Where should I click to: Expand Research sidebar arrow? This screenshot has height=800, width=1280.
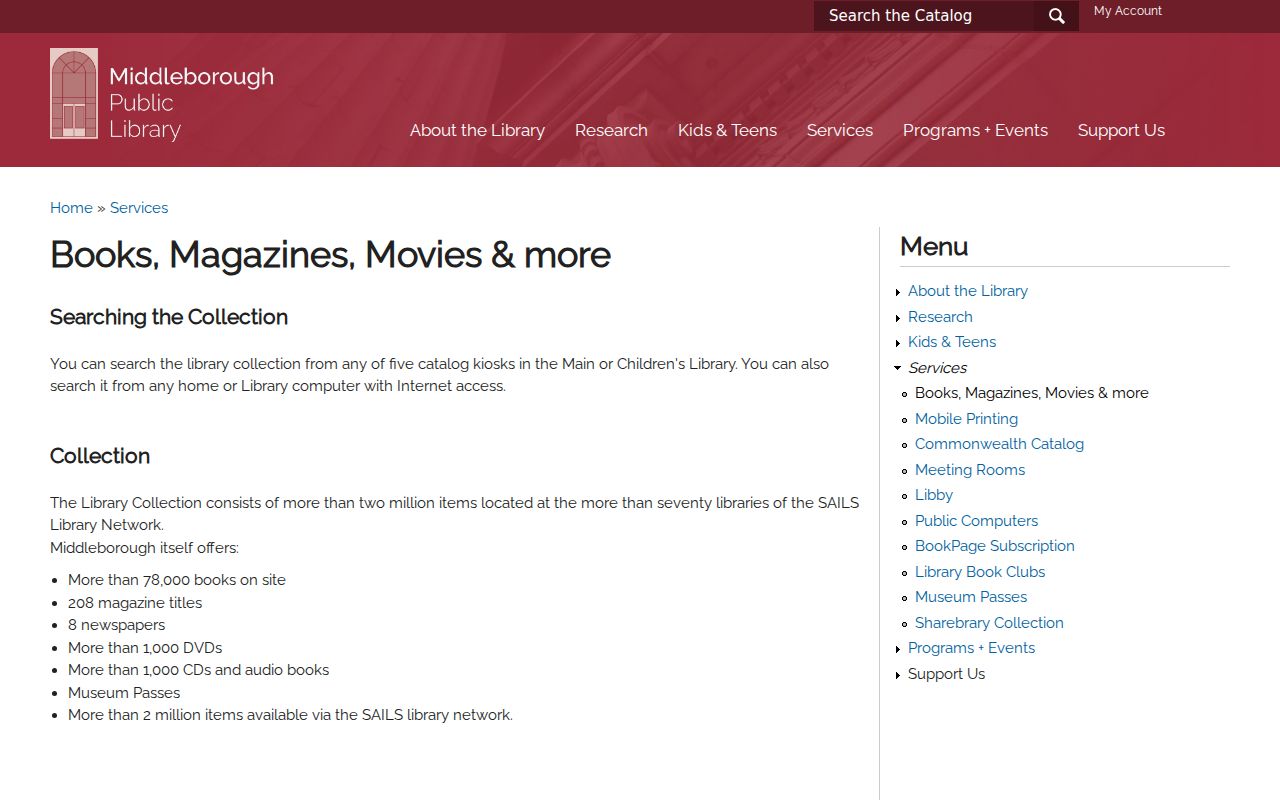898,318
